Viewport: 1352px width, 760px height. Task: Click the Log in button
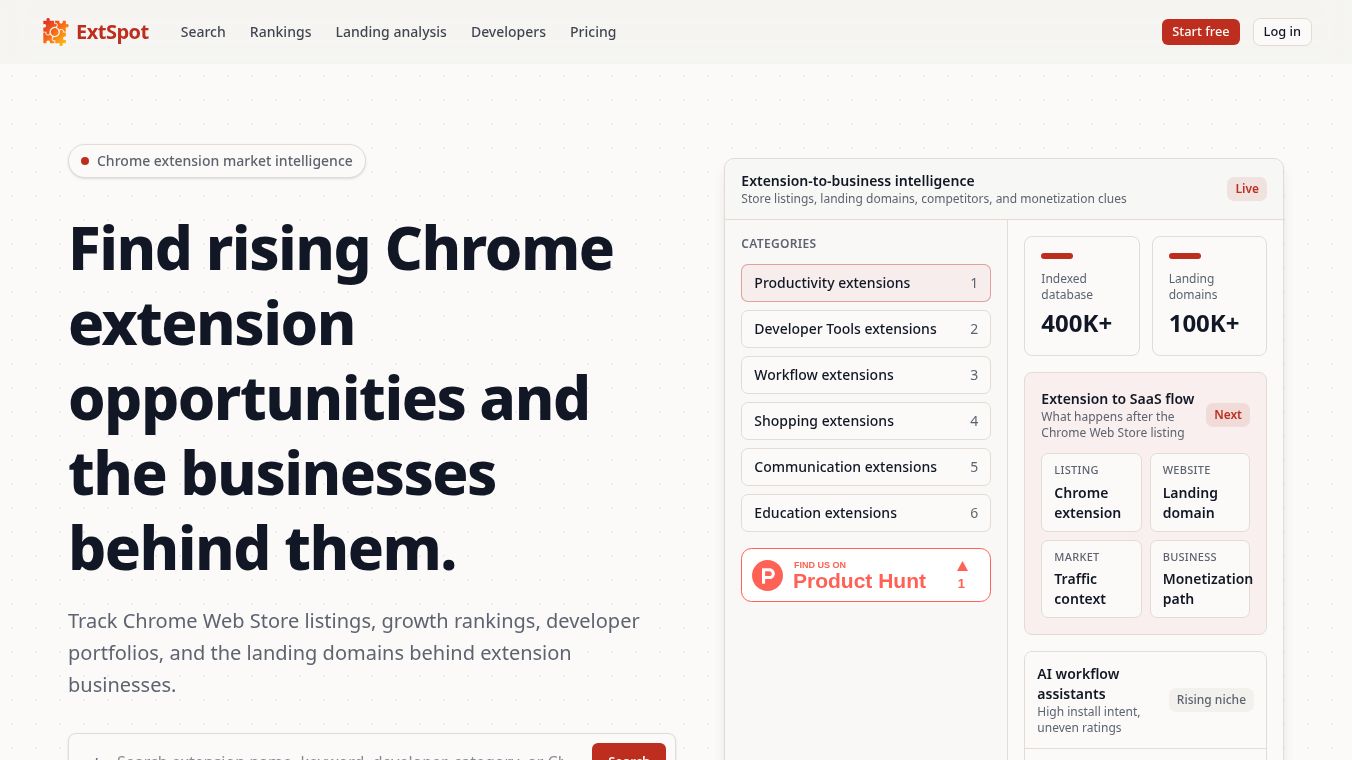tap(1282, 32)
